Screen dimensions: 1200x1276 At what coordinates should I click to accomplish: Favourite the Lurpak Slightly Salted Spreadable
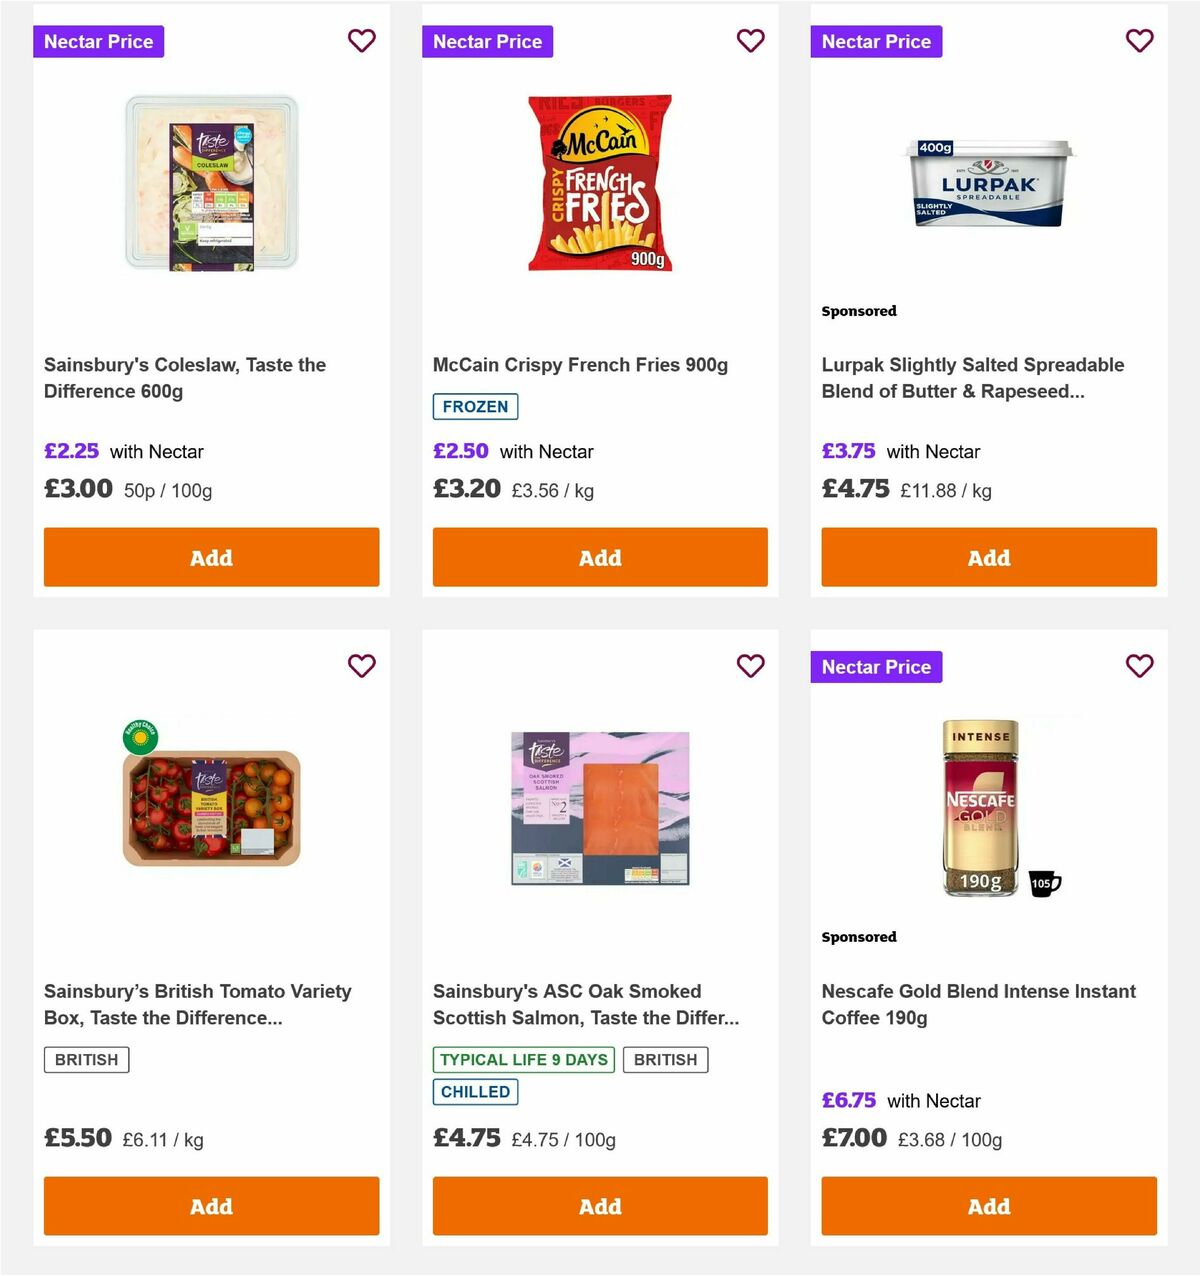point(1139,41)
